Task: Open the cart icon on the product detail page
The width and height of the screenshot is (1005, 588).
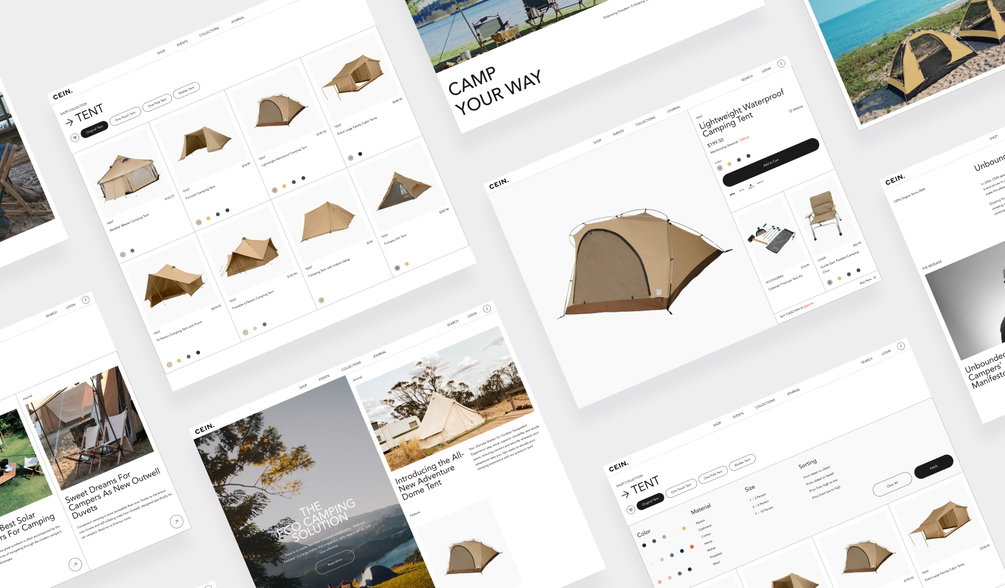Action: (x=781, y=63)
